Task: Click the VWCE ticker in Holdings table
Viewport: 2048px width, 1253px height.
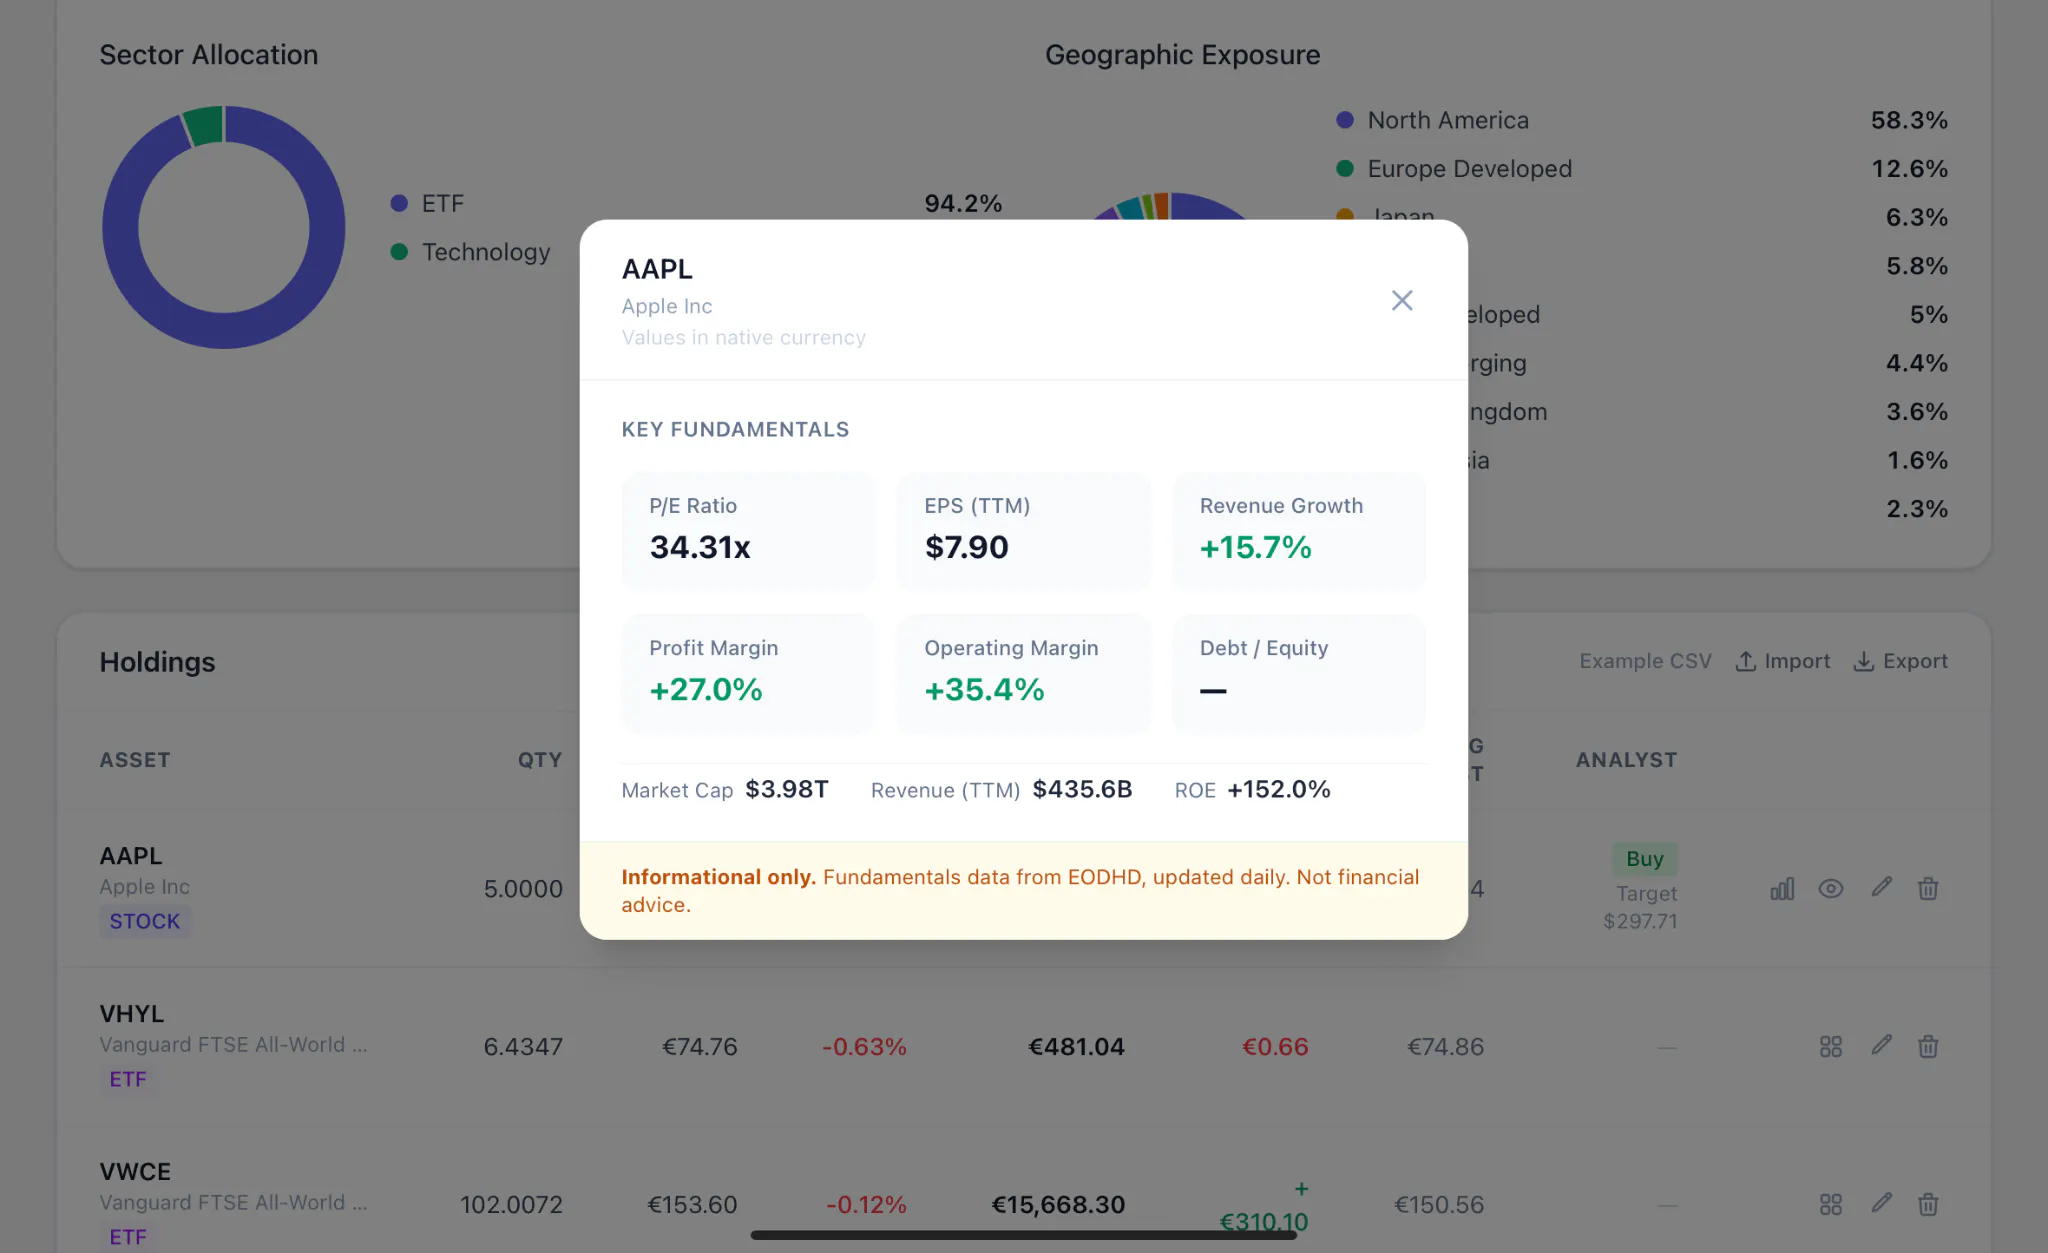Action: coord(135,1172)
